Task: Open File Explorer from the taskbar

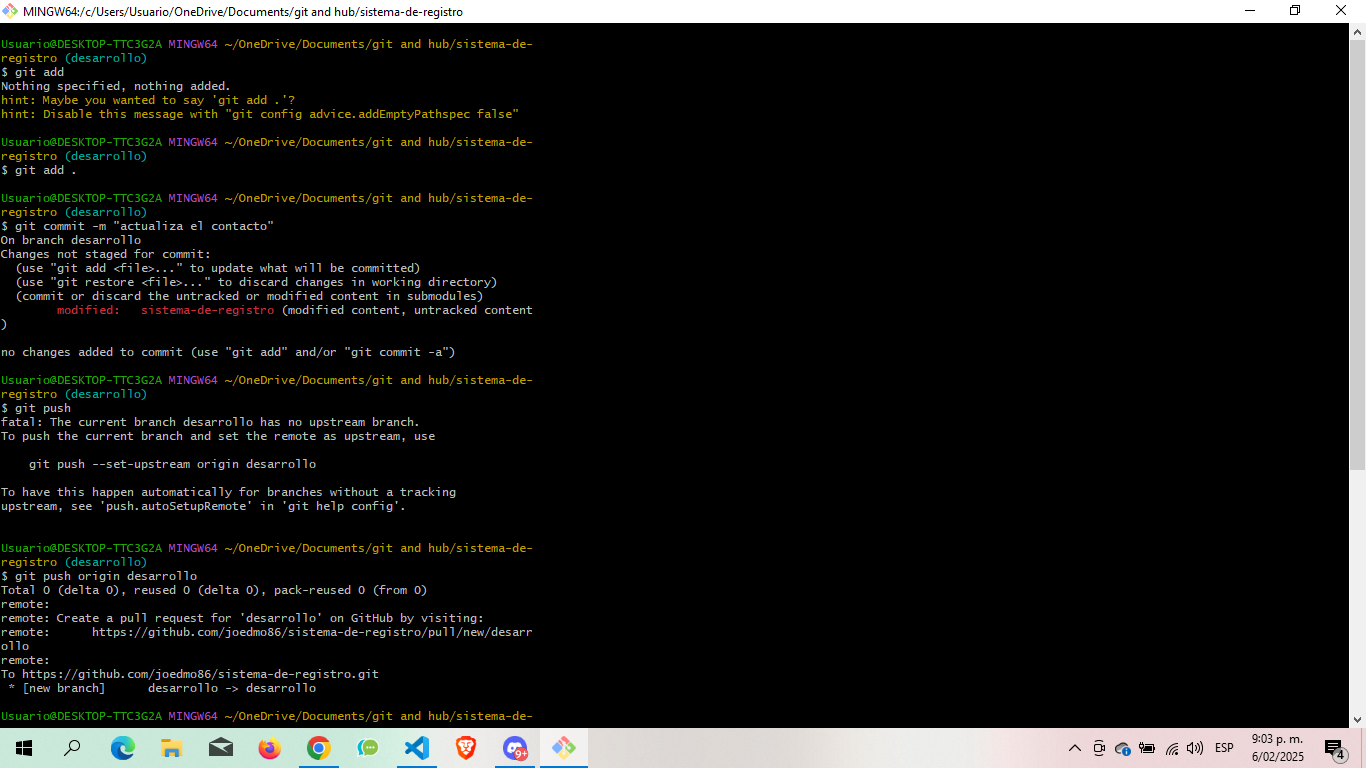Action: (x=171, y=748)
